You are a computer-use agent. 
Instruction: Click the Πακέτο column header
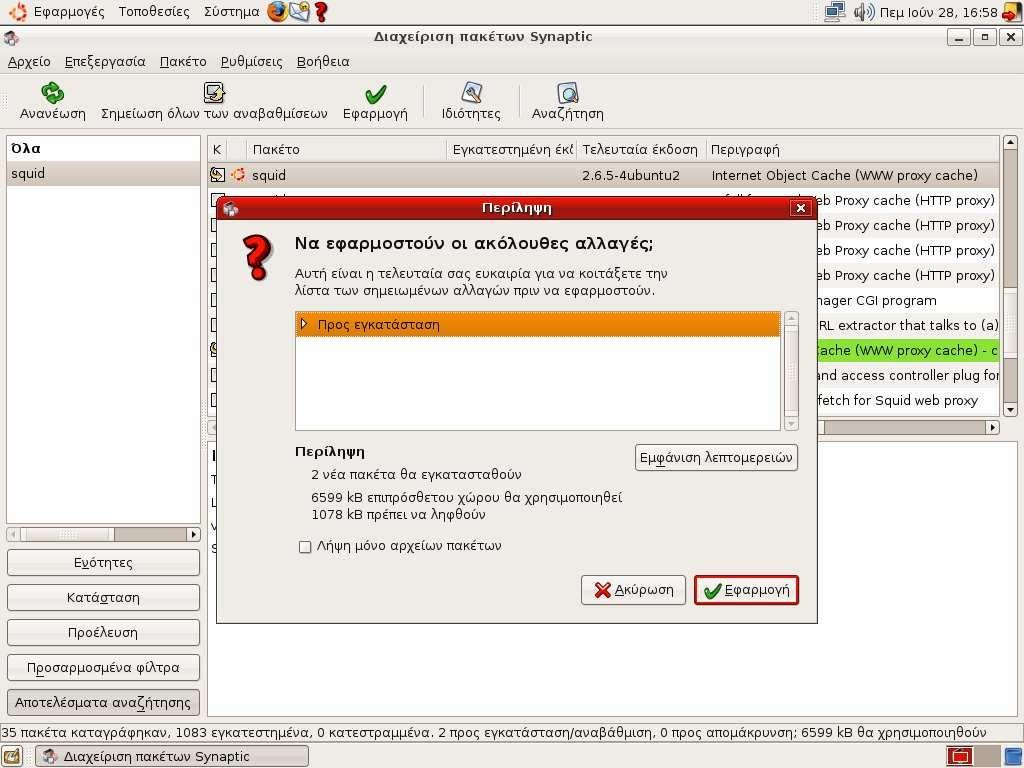click(x=346, y=150)
